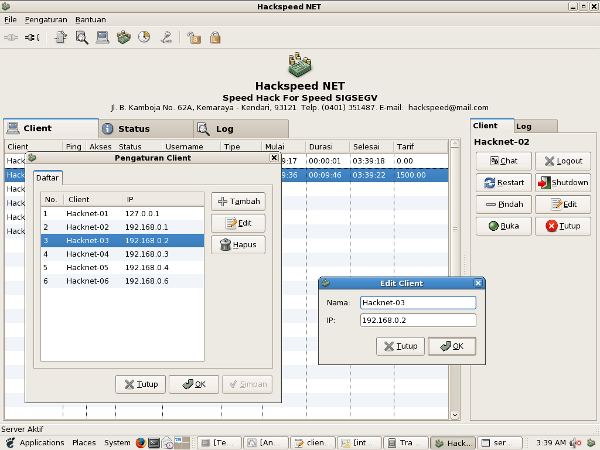Confirm with OK in Edit Client dialog
The height and width of the screenshot is (450, 600).
click(x=452, y=346)
